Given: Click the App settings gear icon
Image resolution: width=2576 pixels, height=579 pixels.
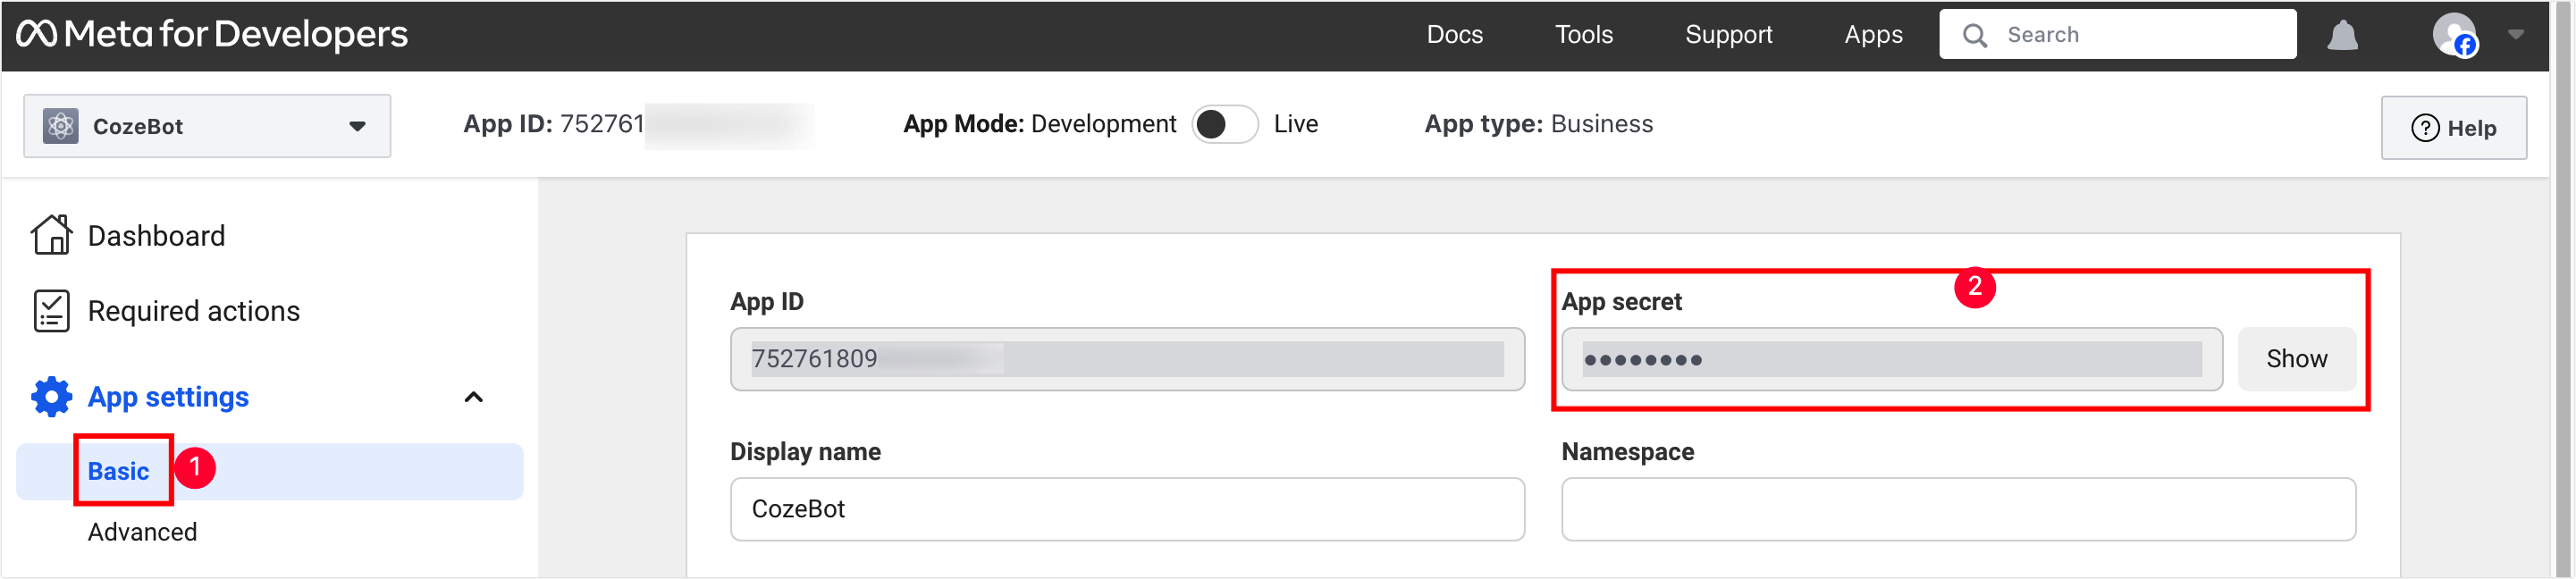Looking at the screenshot, I should [51, 397].
